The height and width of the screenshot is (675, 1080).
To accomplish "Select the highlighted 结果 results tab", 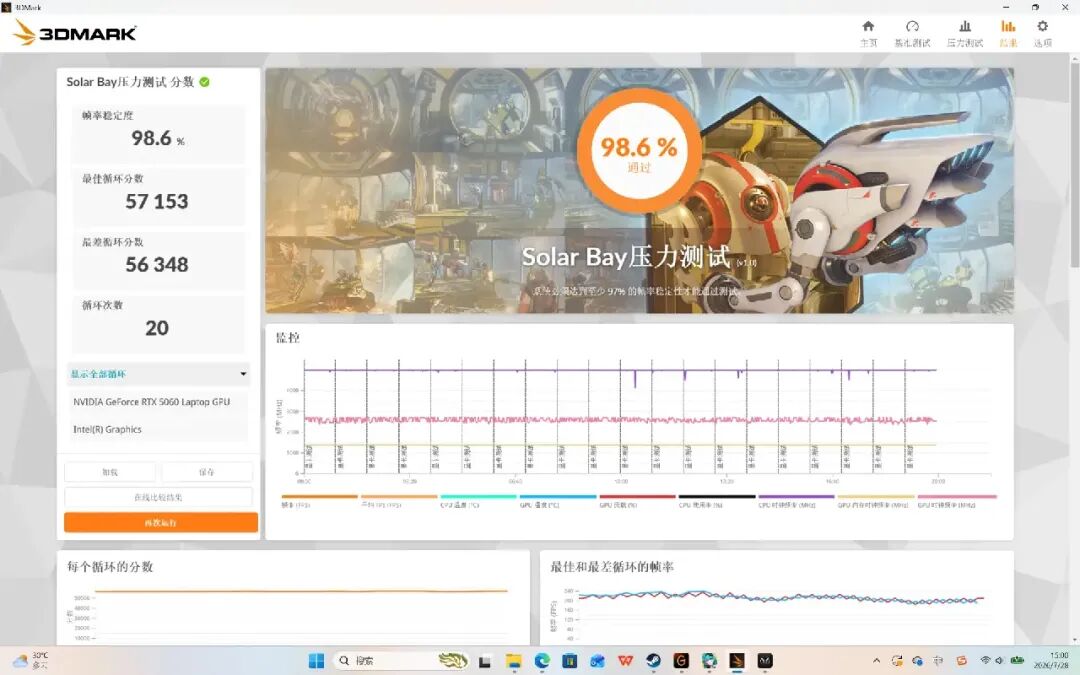I will [x=1008, y=33].
